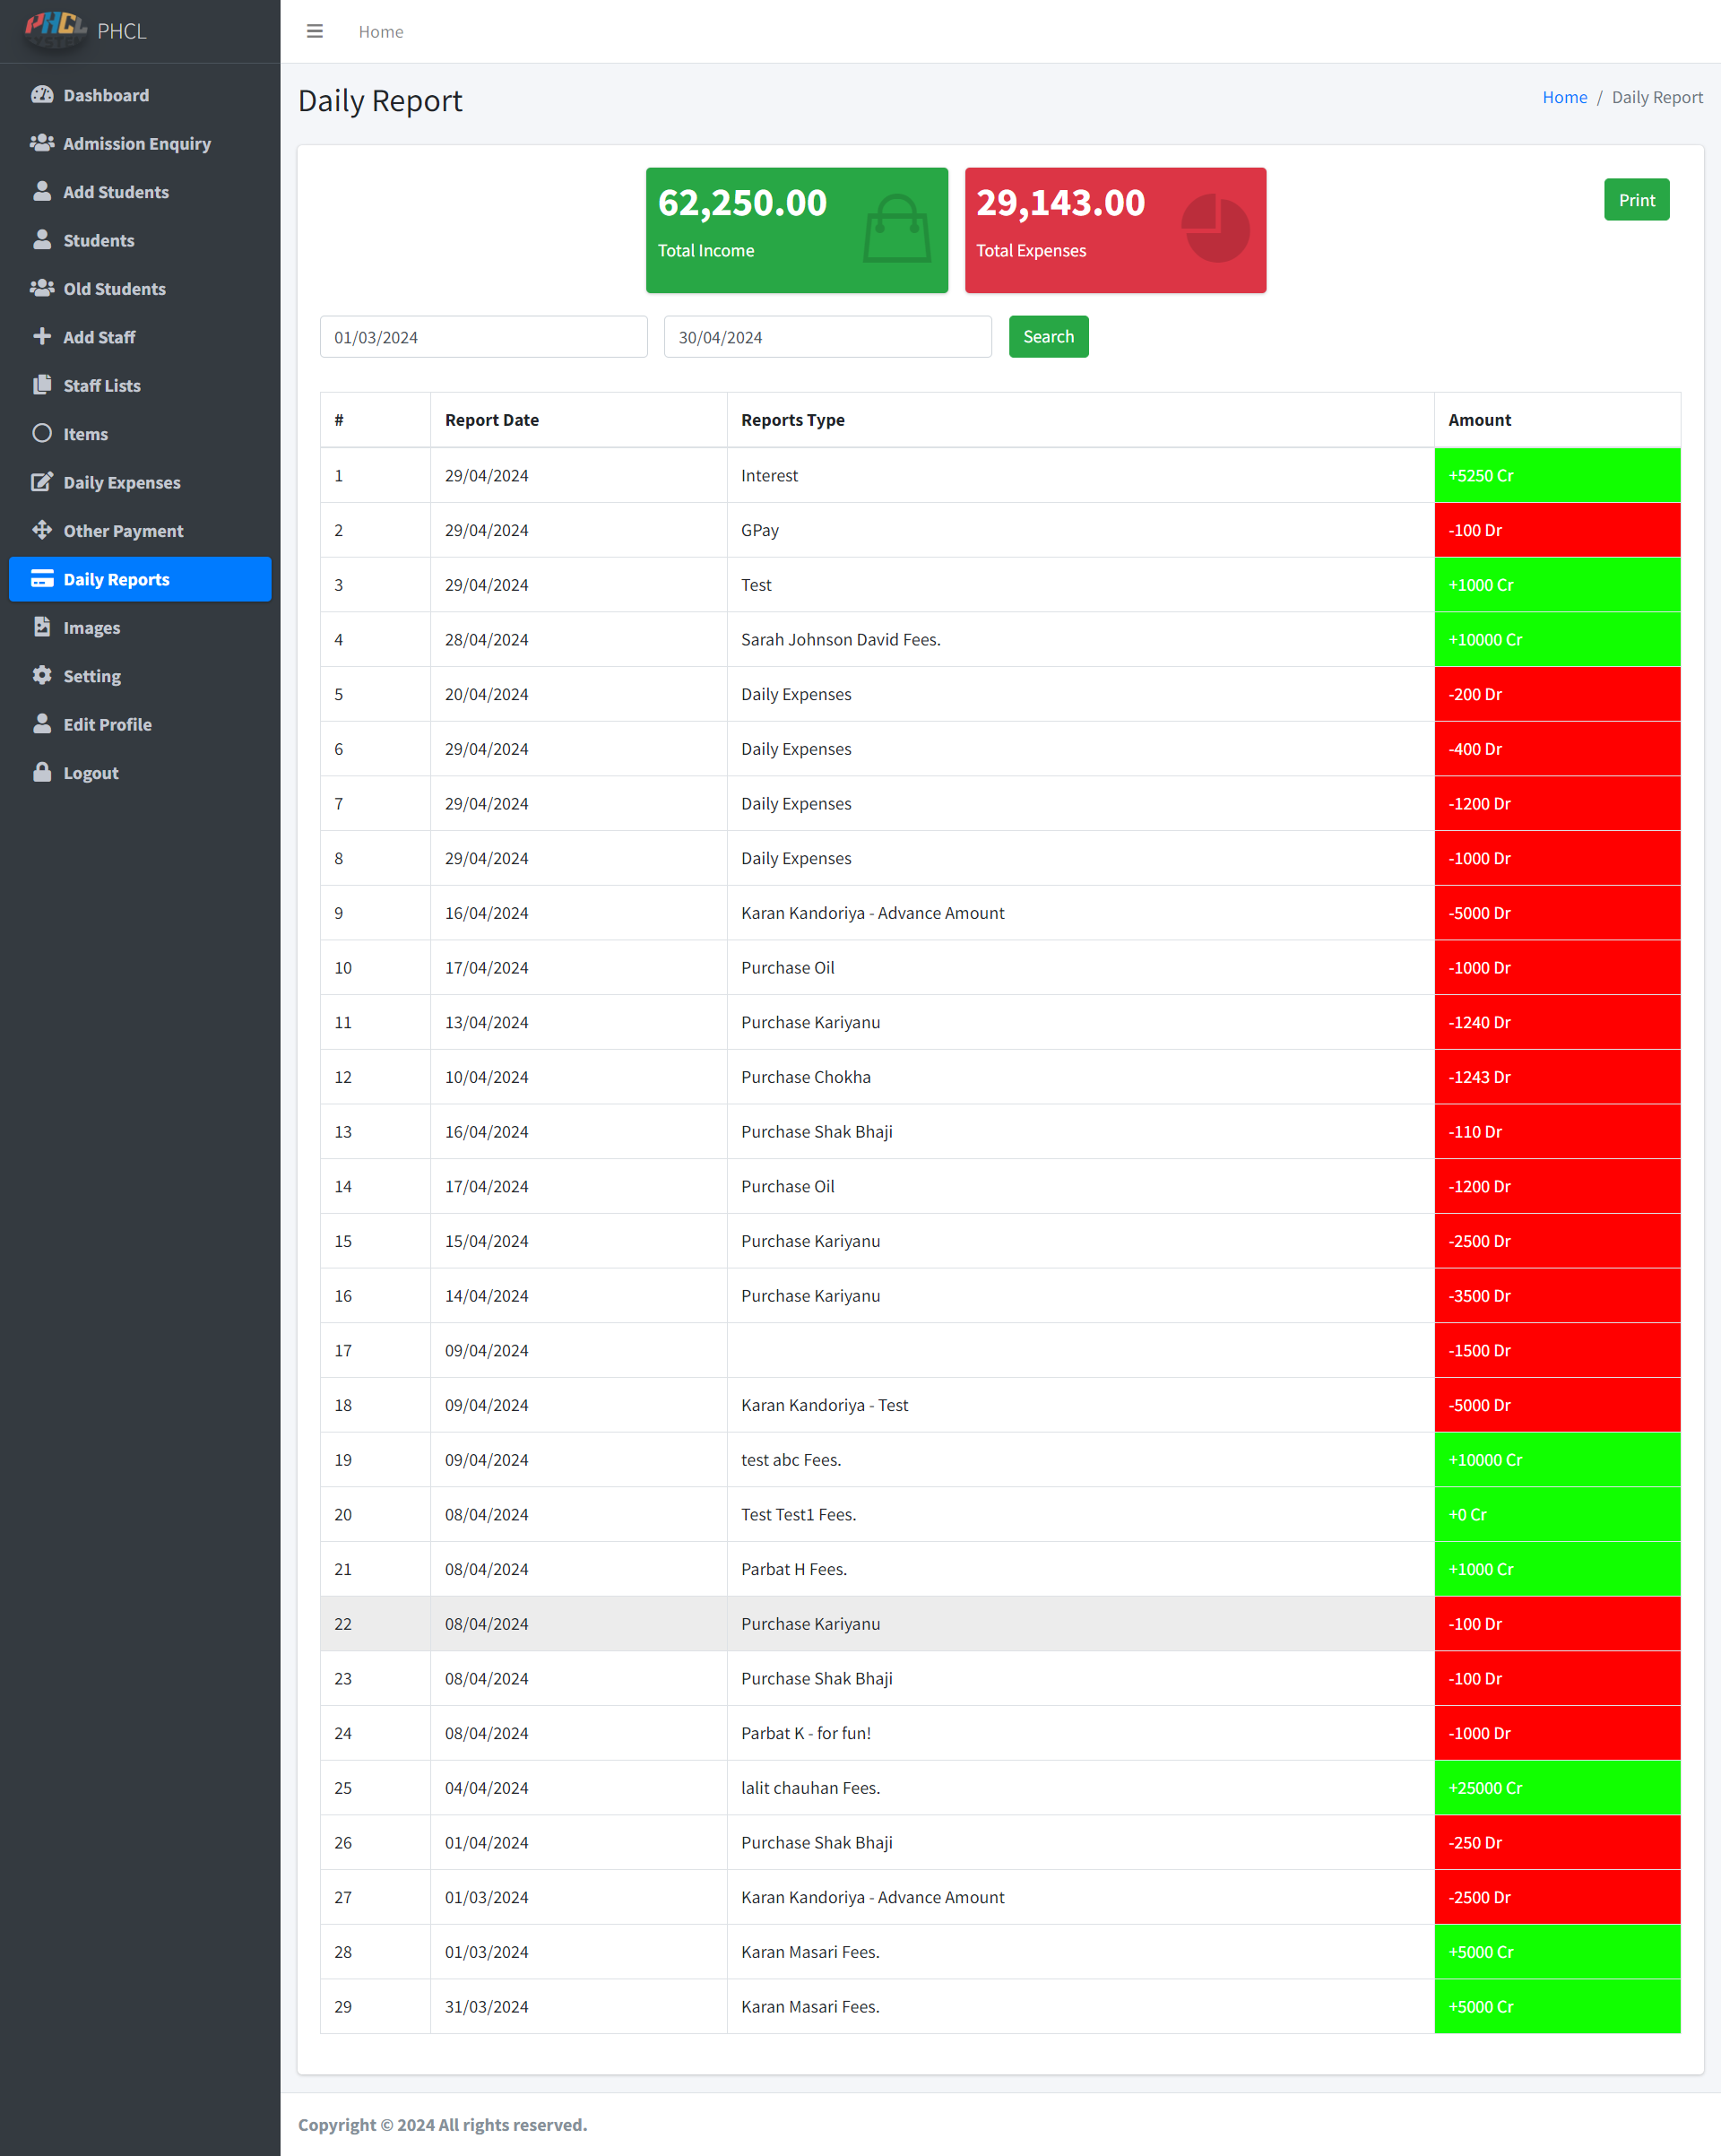Toggle the hamburger sidebar menu icon
The image size is (1721, 2156).
click(314, 31)
